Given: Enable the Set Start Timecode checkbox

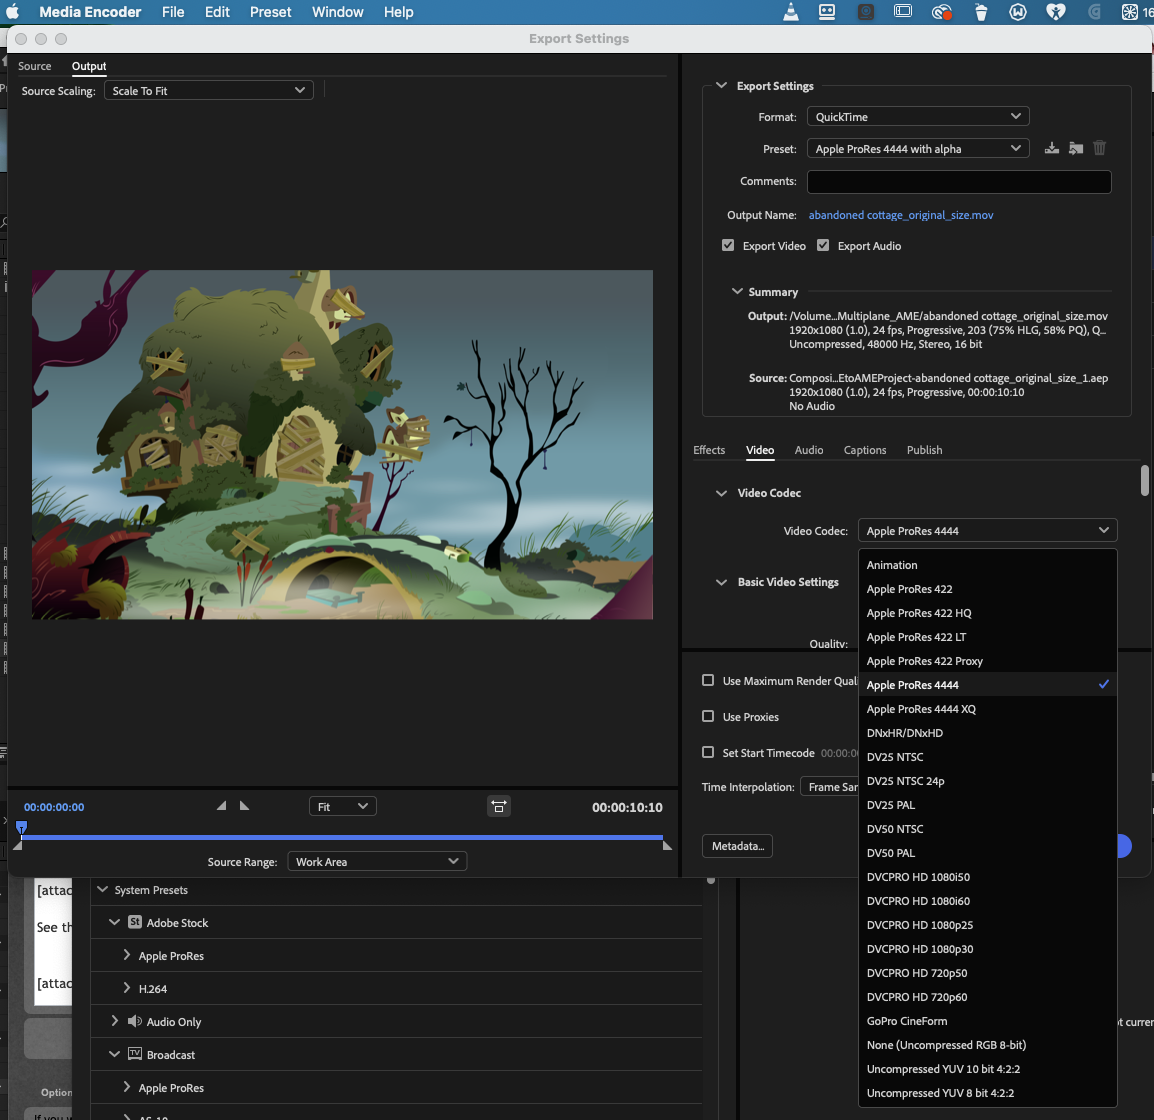Looking at the screenshot, I should point(708,752).
